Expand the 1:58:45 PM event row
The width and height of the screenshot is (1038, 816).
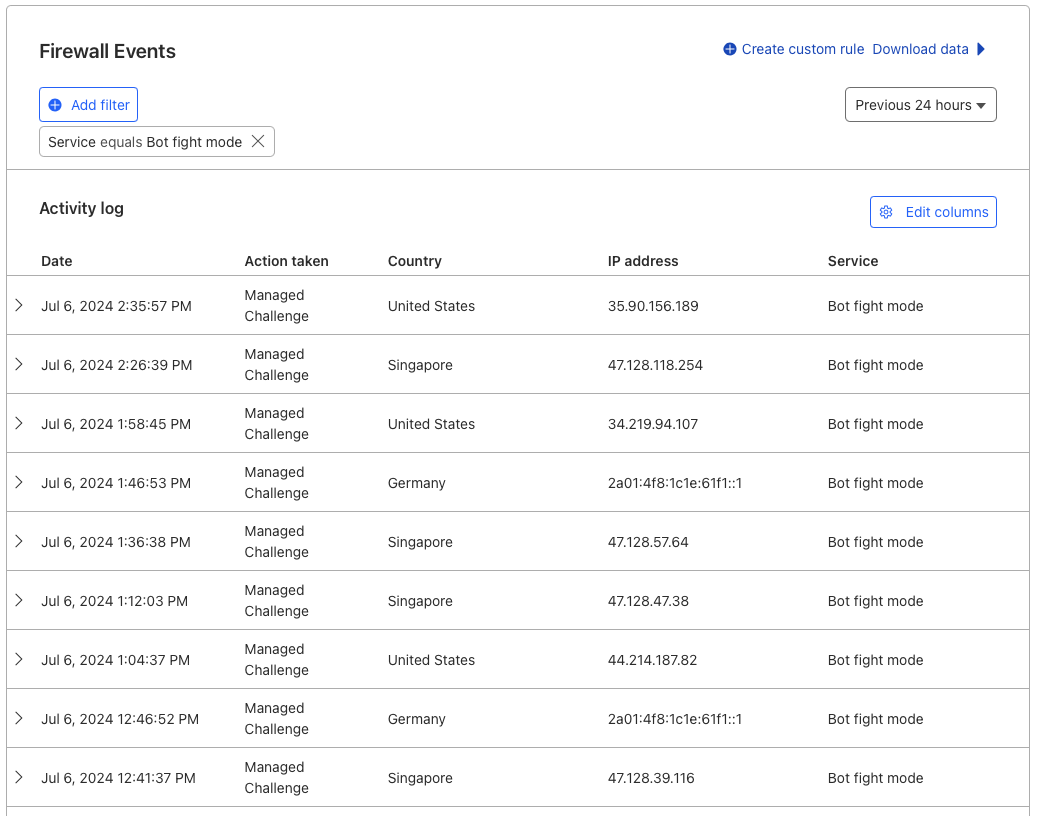click(x=19, y=423)
